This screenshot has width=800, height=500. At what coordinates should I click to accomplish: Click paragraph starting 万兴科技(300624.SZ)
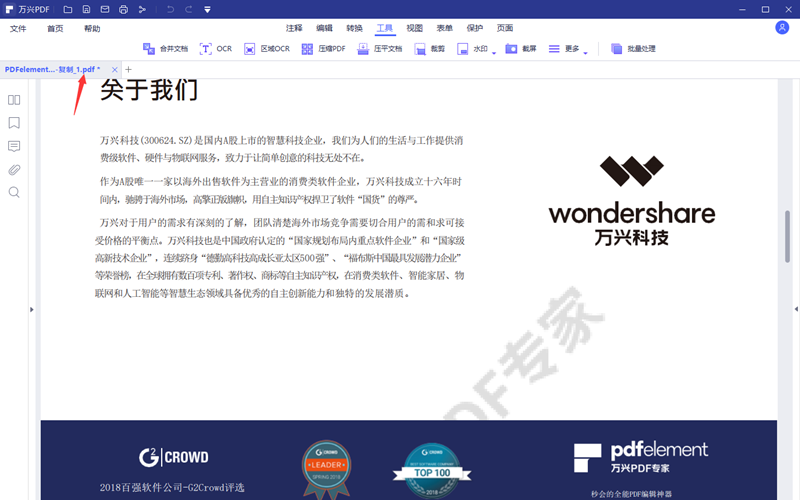[x=282, y=149]
